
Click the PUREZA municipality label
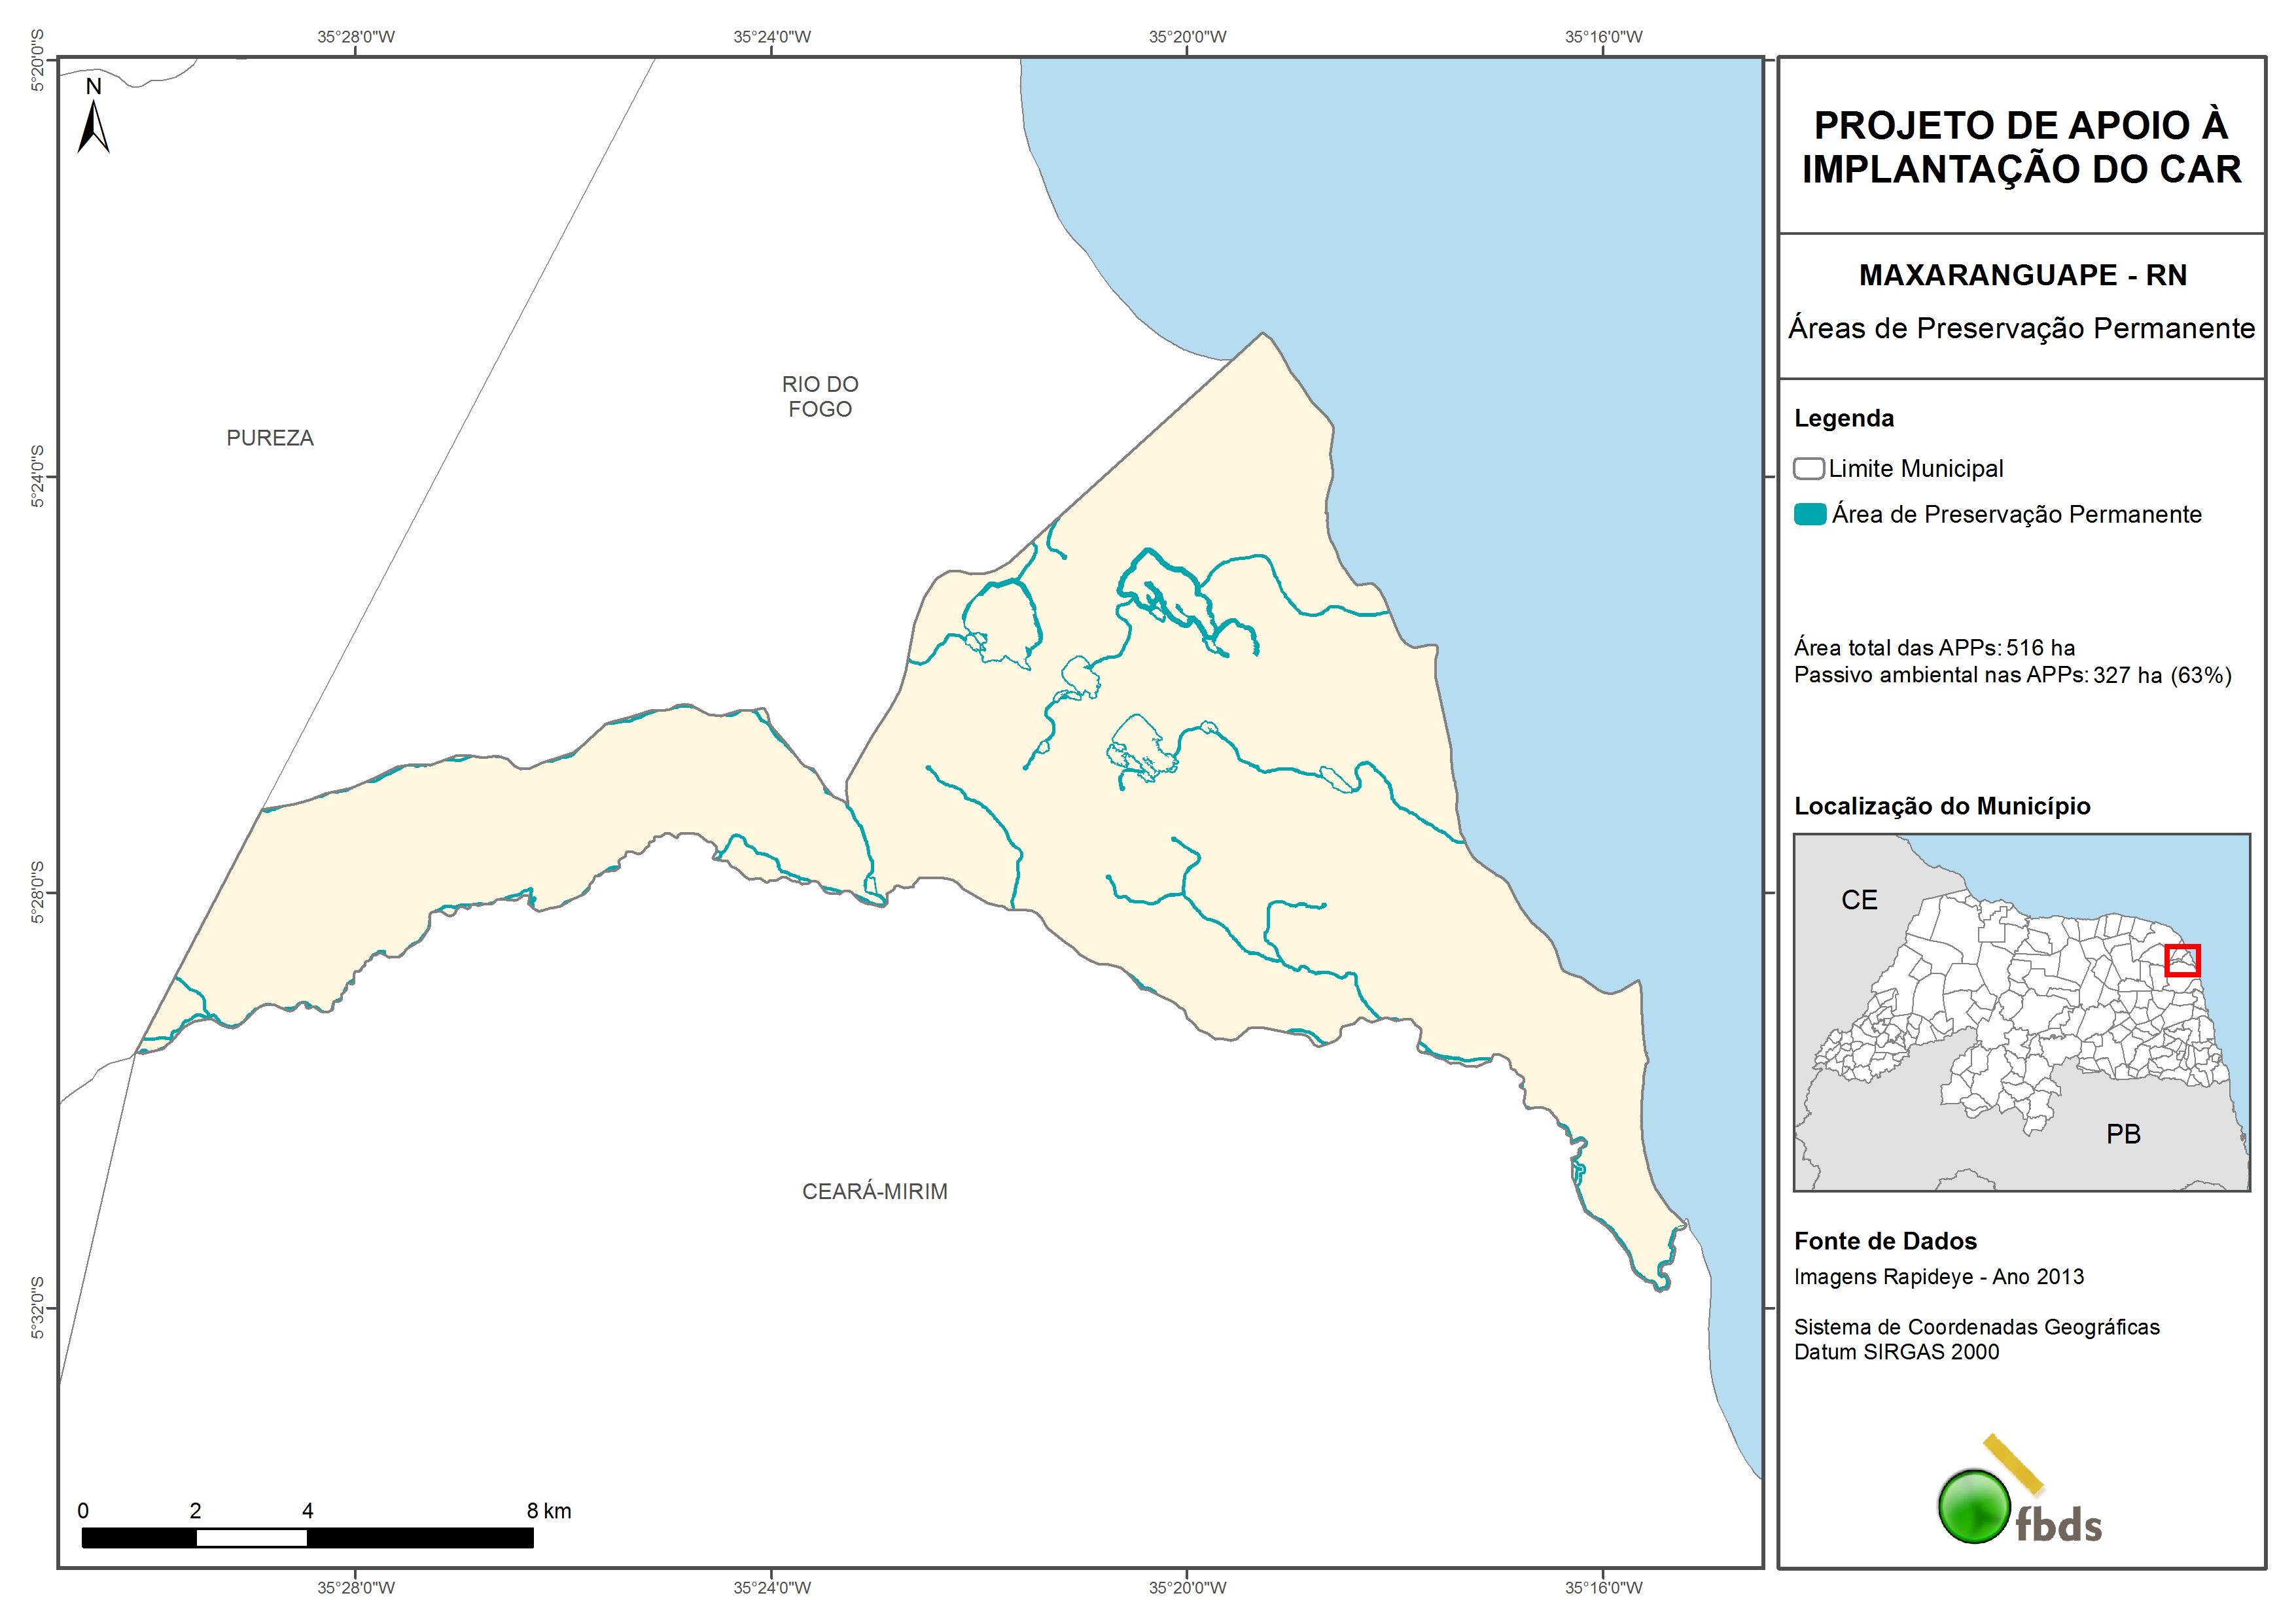tap(270, 438)
